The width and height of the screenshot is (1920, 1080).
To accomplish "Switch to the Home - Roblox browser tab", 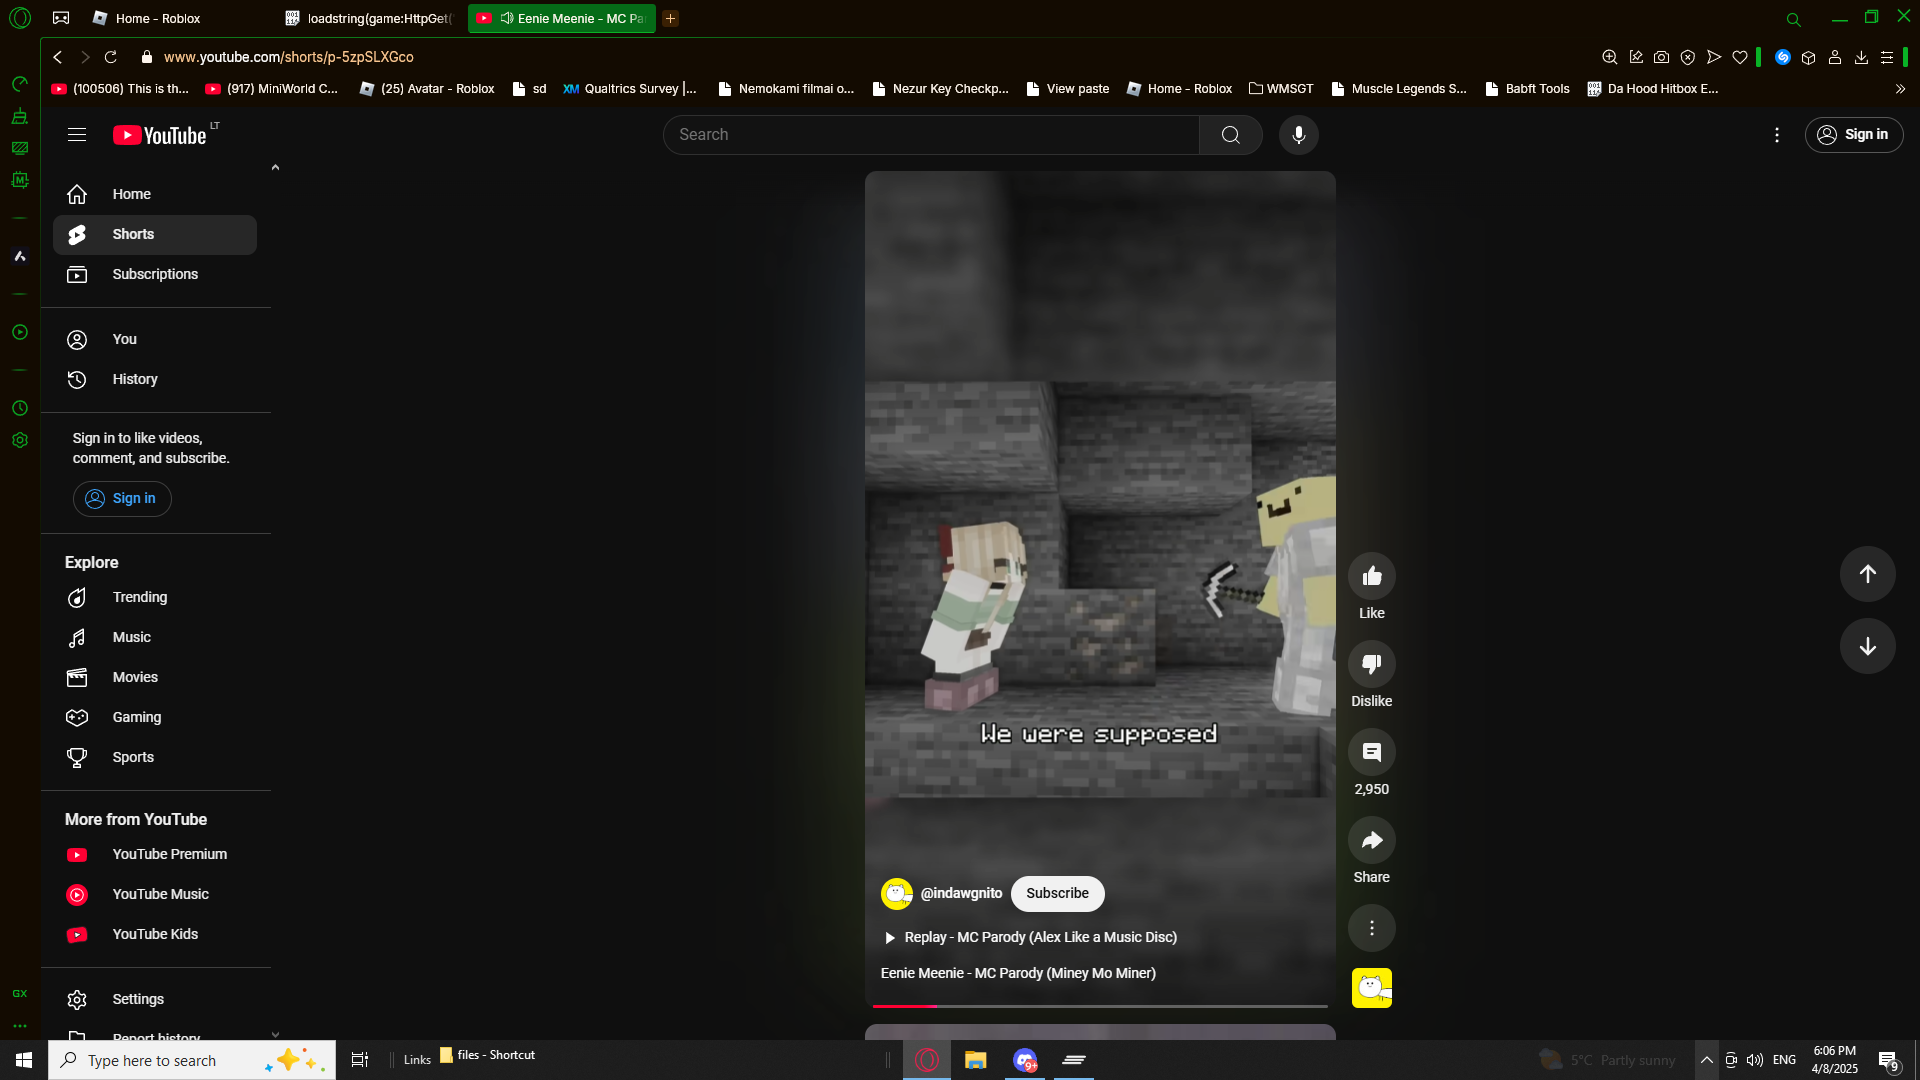I will 158,18.
